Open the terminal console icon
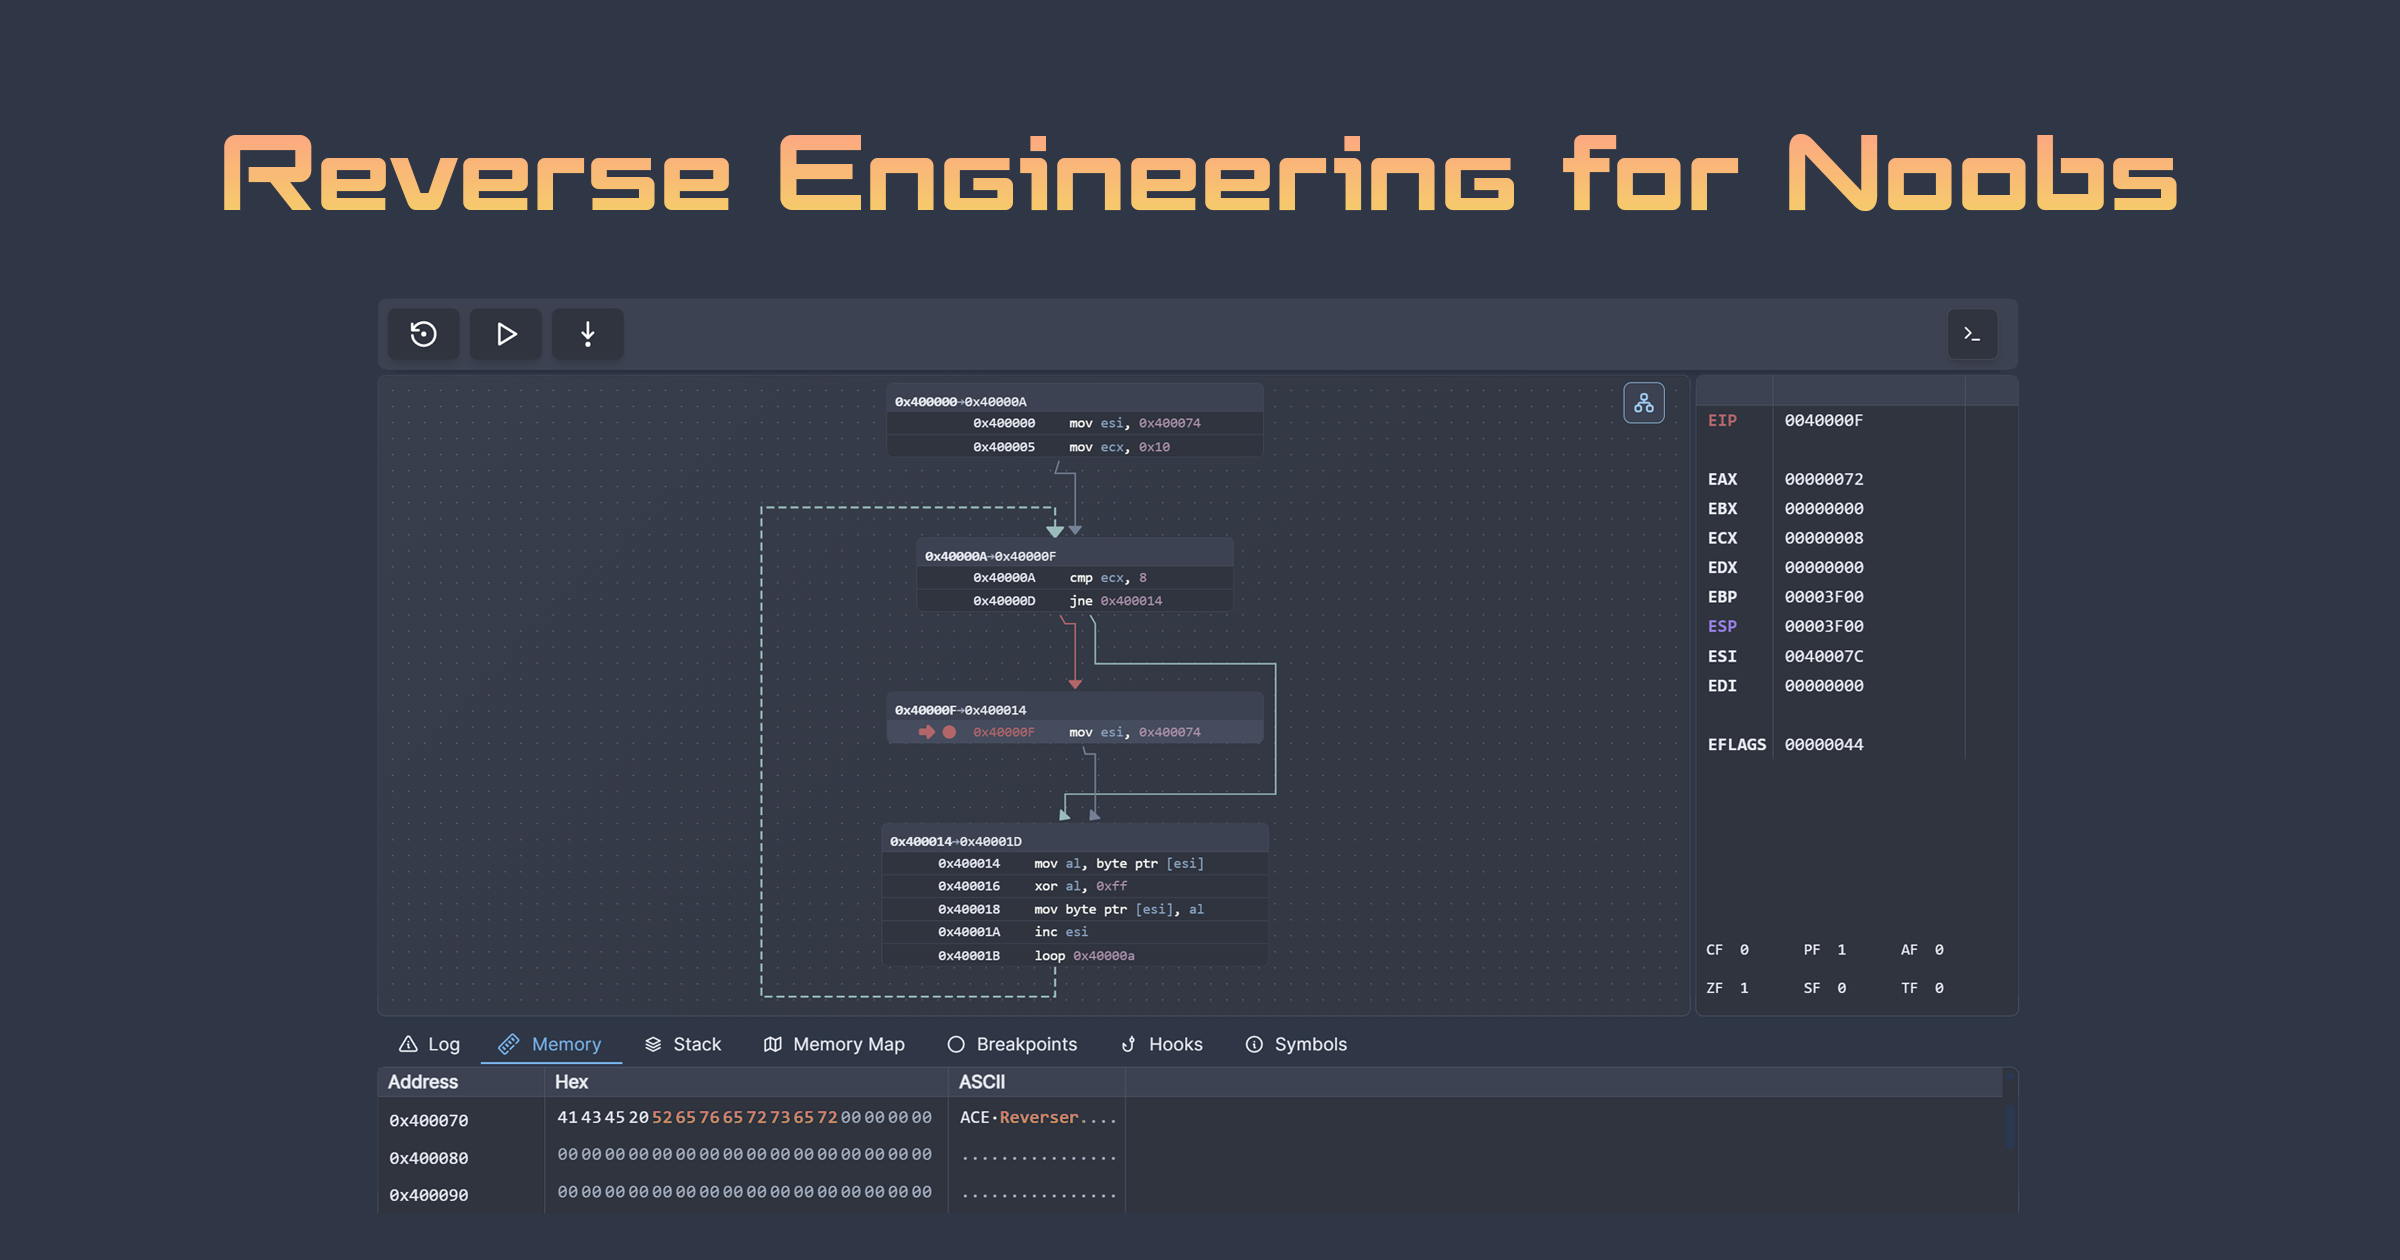 (x=1972, y=334)
